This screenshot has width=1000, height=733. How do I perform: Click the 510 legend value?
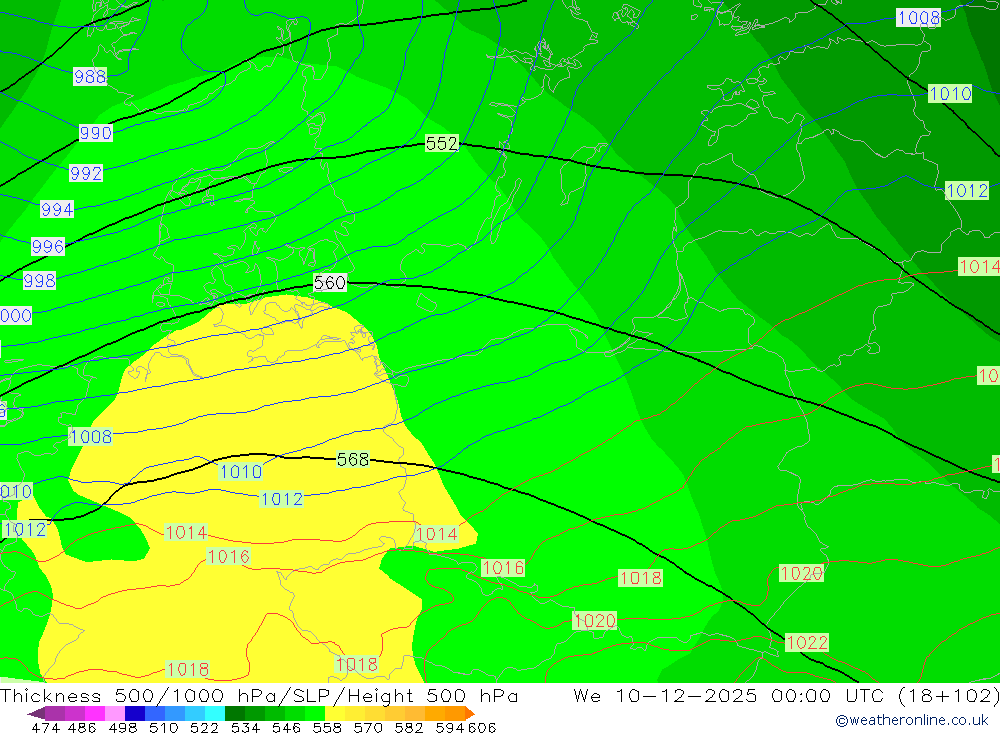(164, 727)
